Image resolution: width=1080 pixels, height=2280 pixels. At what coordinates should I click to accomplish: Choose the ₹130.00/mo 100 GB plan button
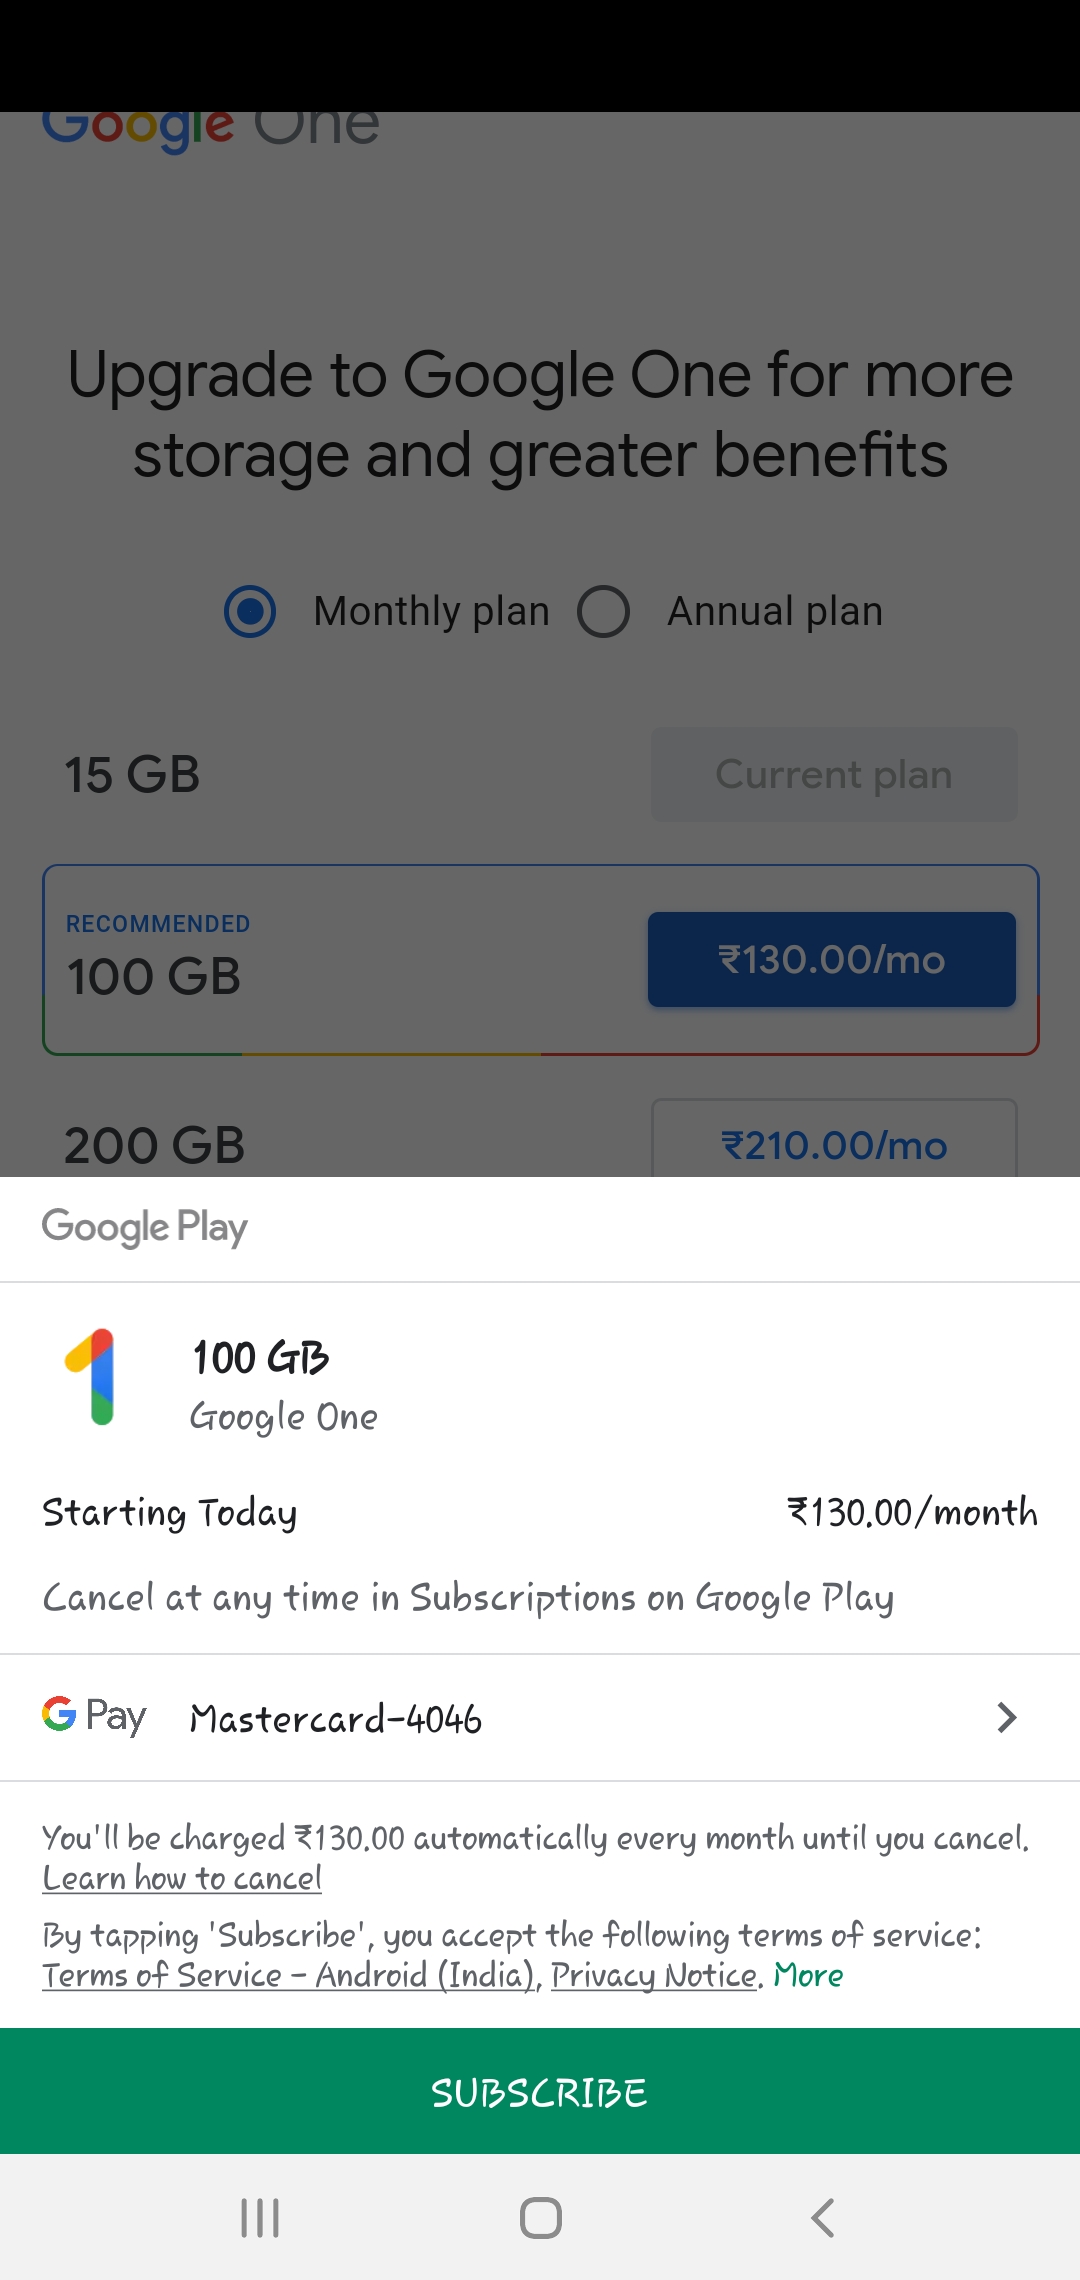pos(832,960)
